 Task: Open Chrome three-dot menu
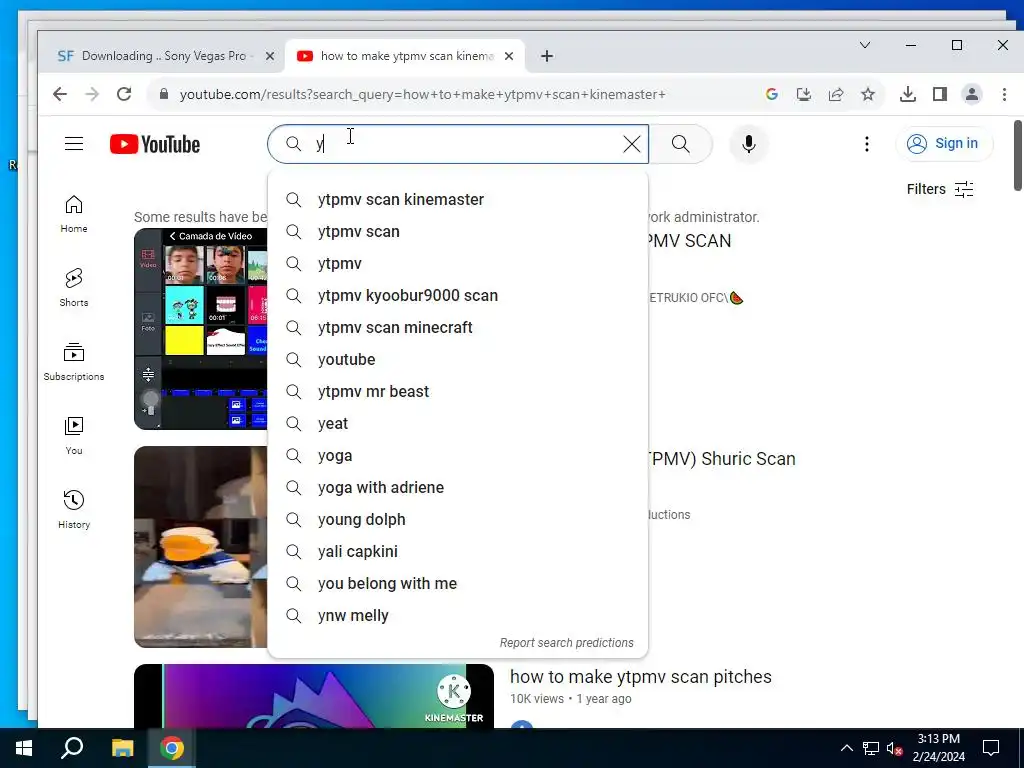[1004, 94]
